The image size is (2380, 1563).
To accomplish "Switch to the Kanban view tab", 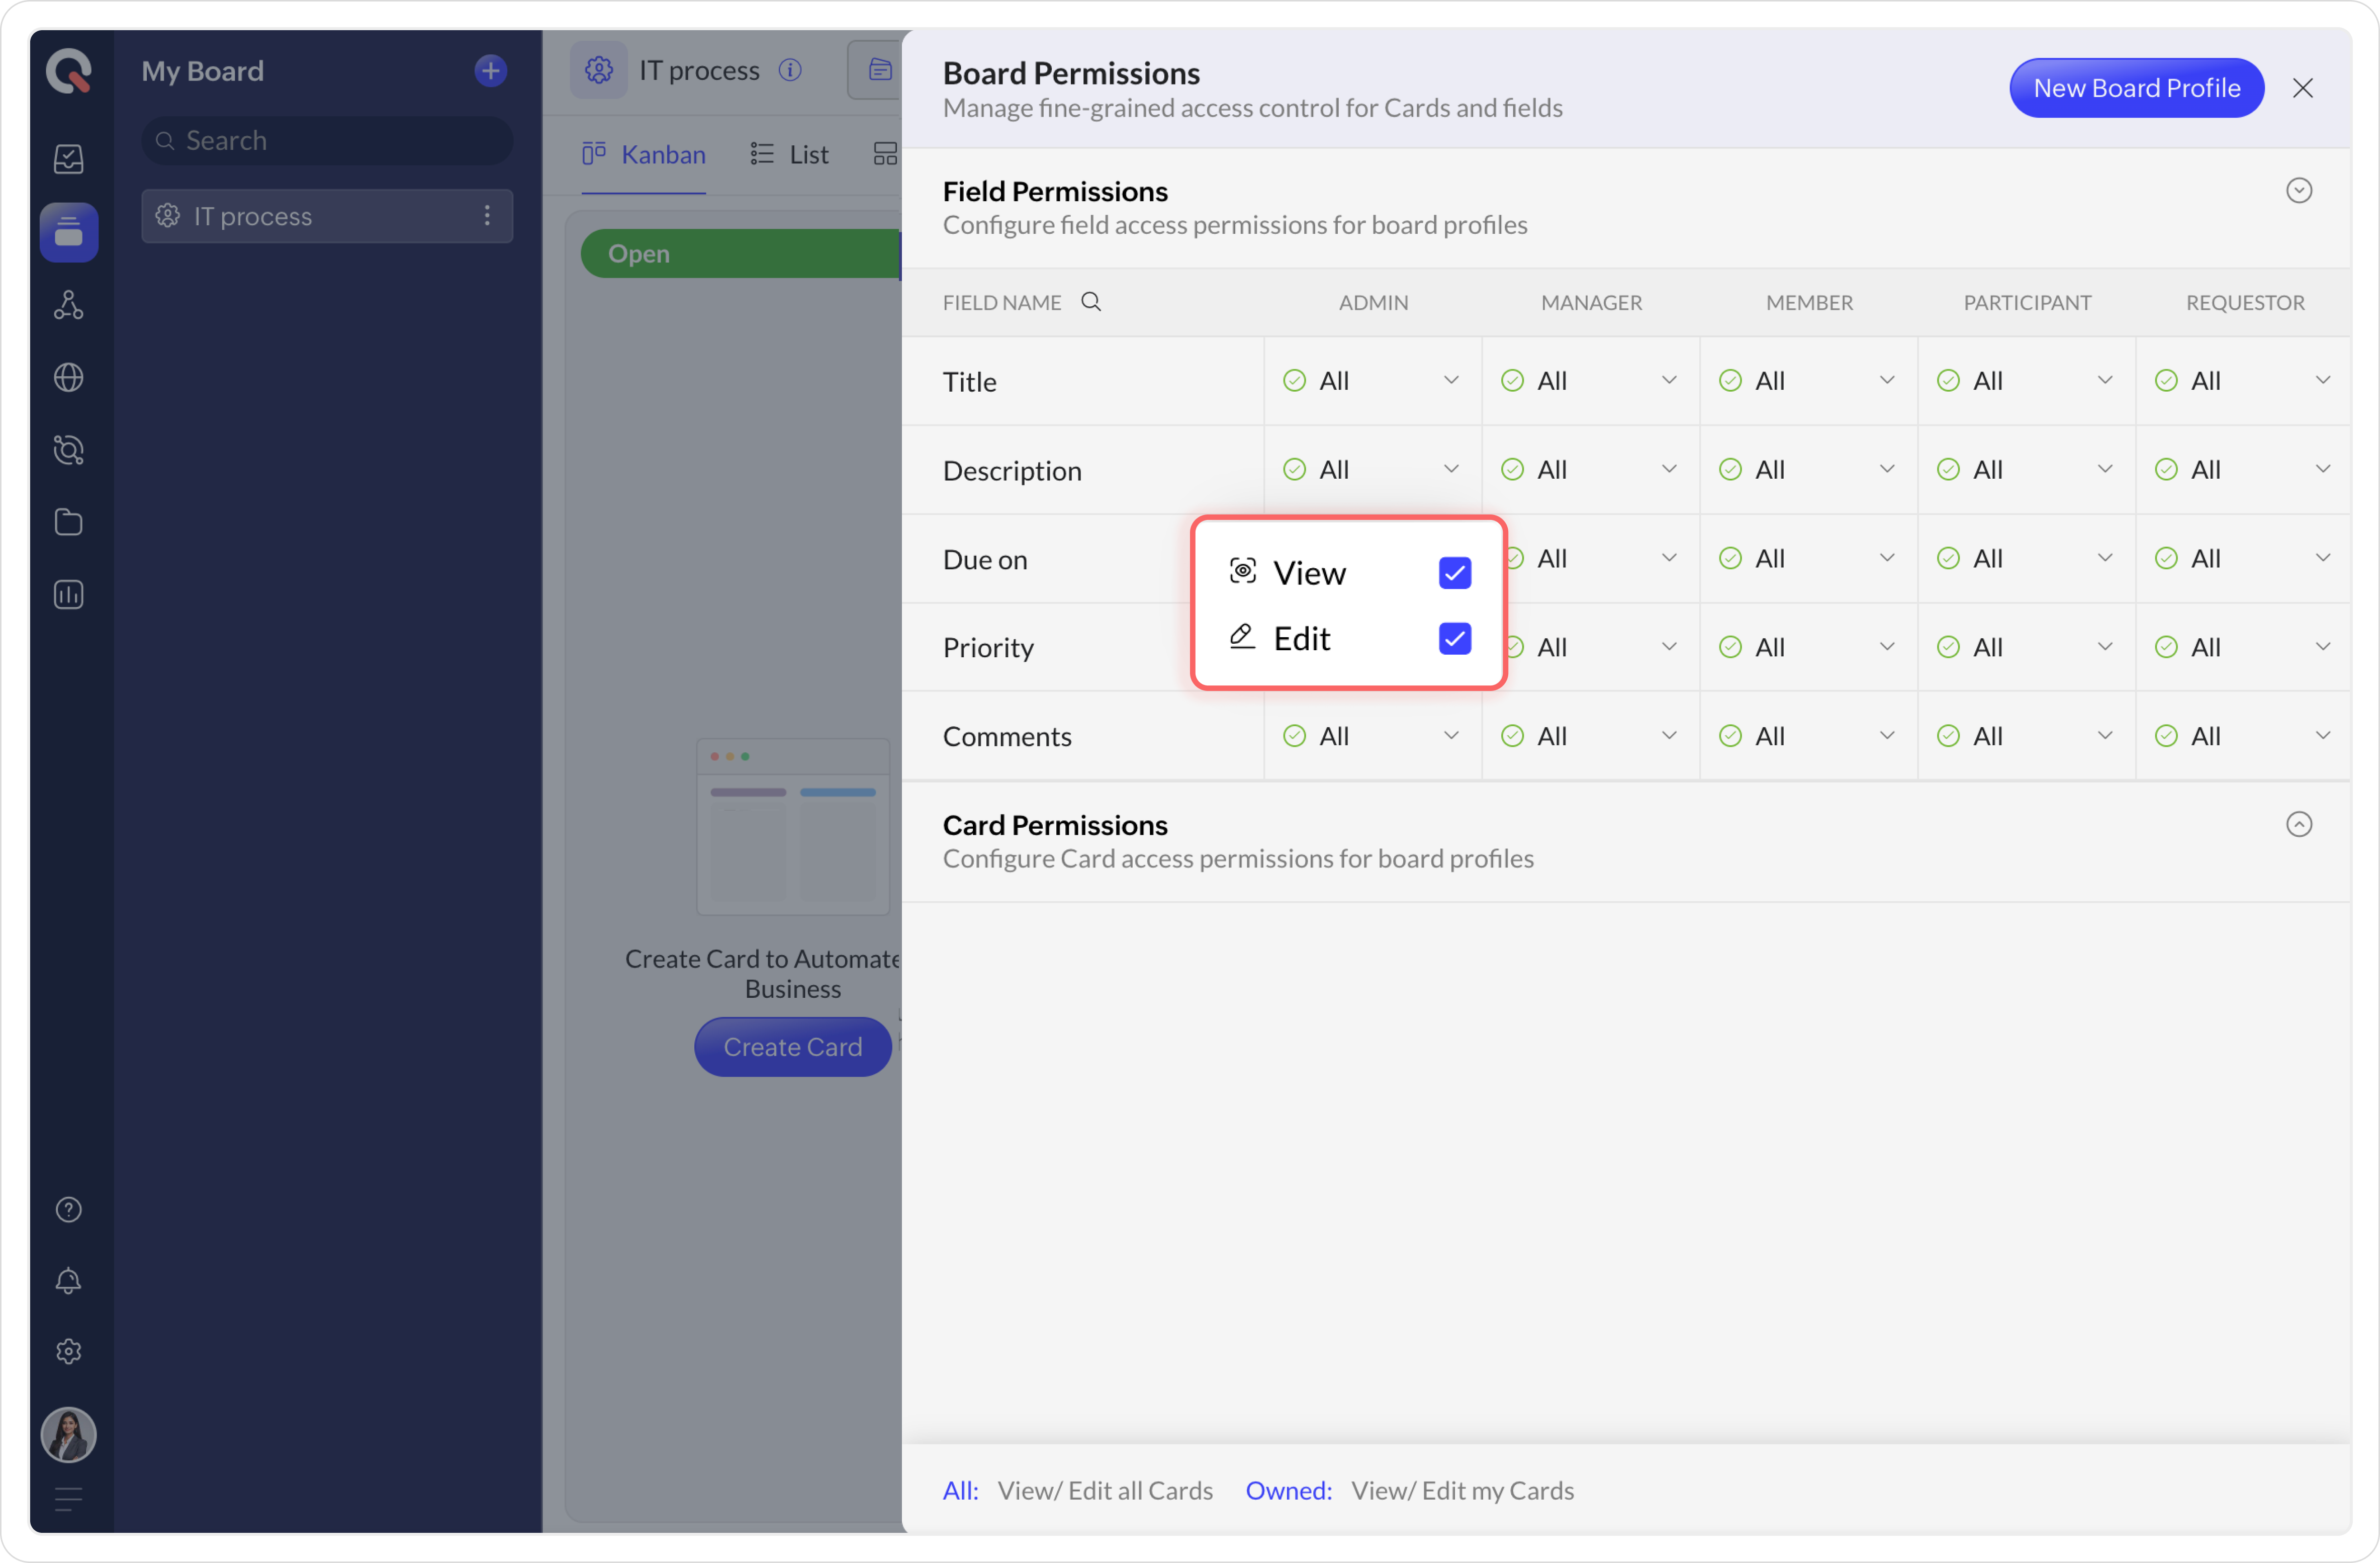I will pos(644,155).
